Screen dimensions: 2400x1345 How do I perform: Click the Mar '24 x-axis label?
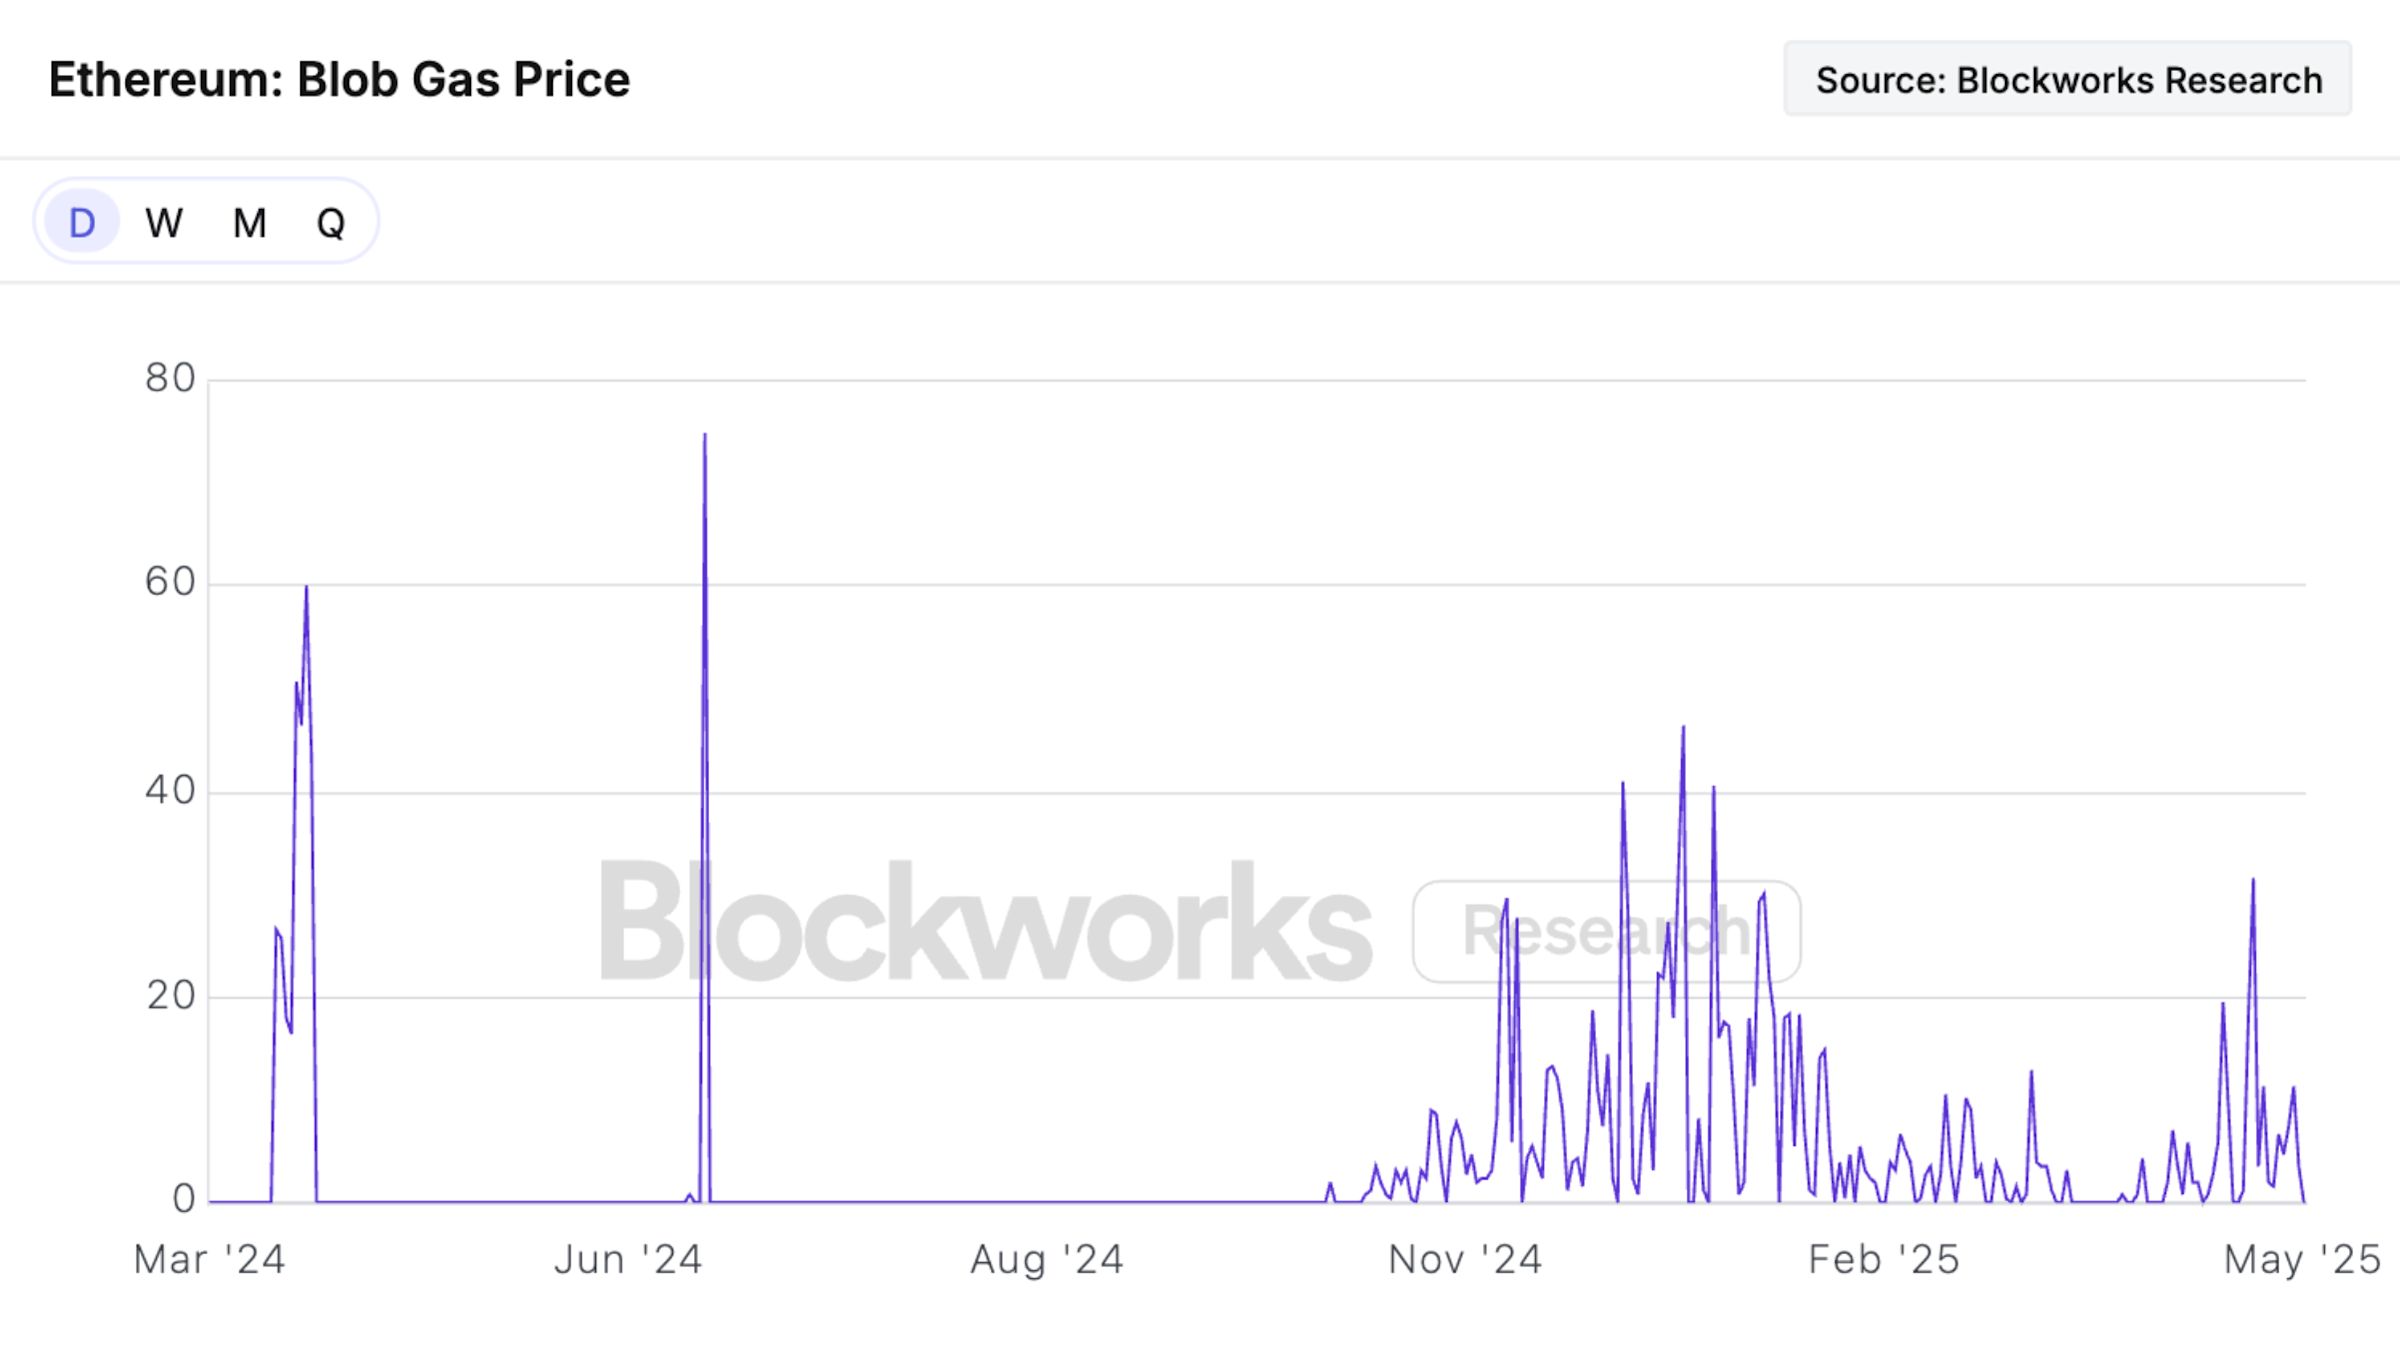pyautogui.click(x=210, y=1259)
